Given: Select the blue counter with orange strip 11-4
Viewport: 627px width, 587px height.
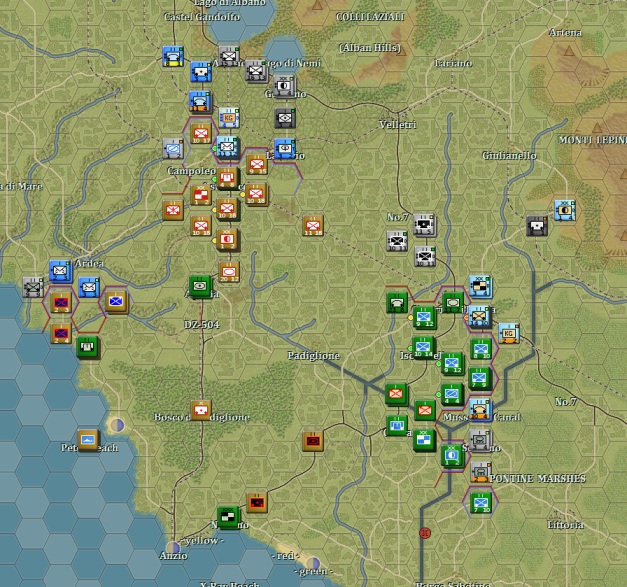Looking at the screenshot, I should pyautogui.click(x=200, y=102).
